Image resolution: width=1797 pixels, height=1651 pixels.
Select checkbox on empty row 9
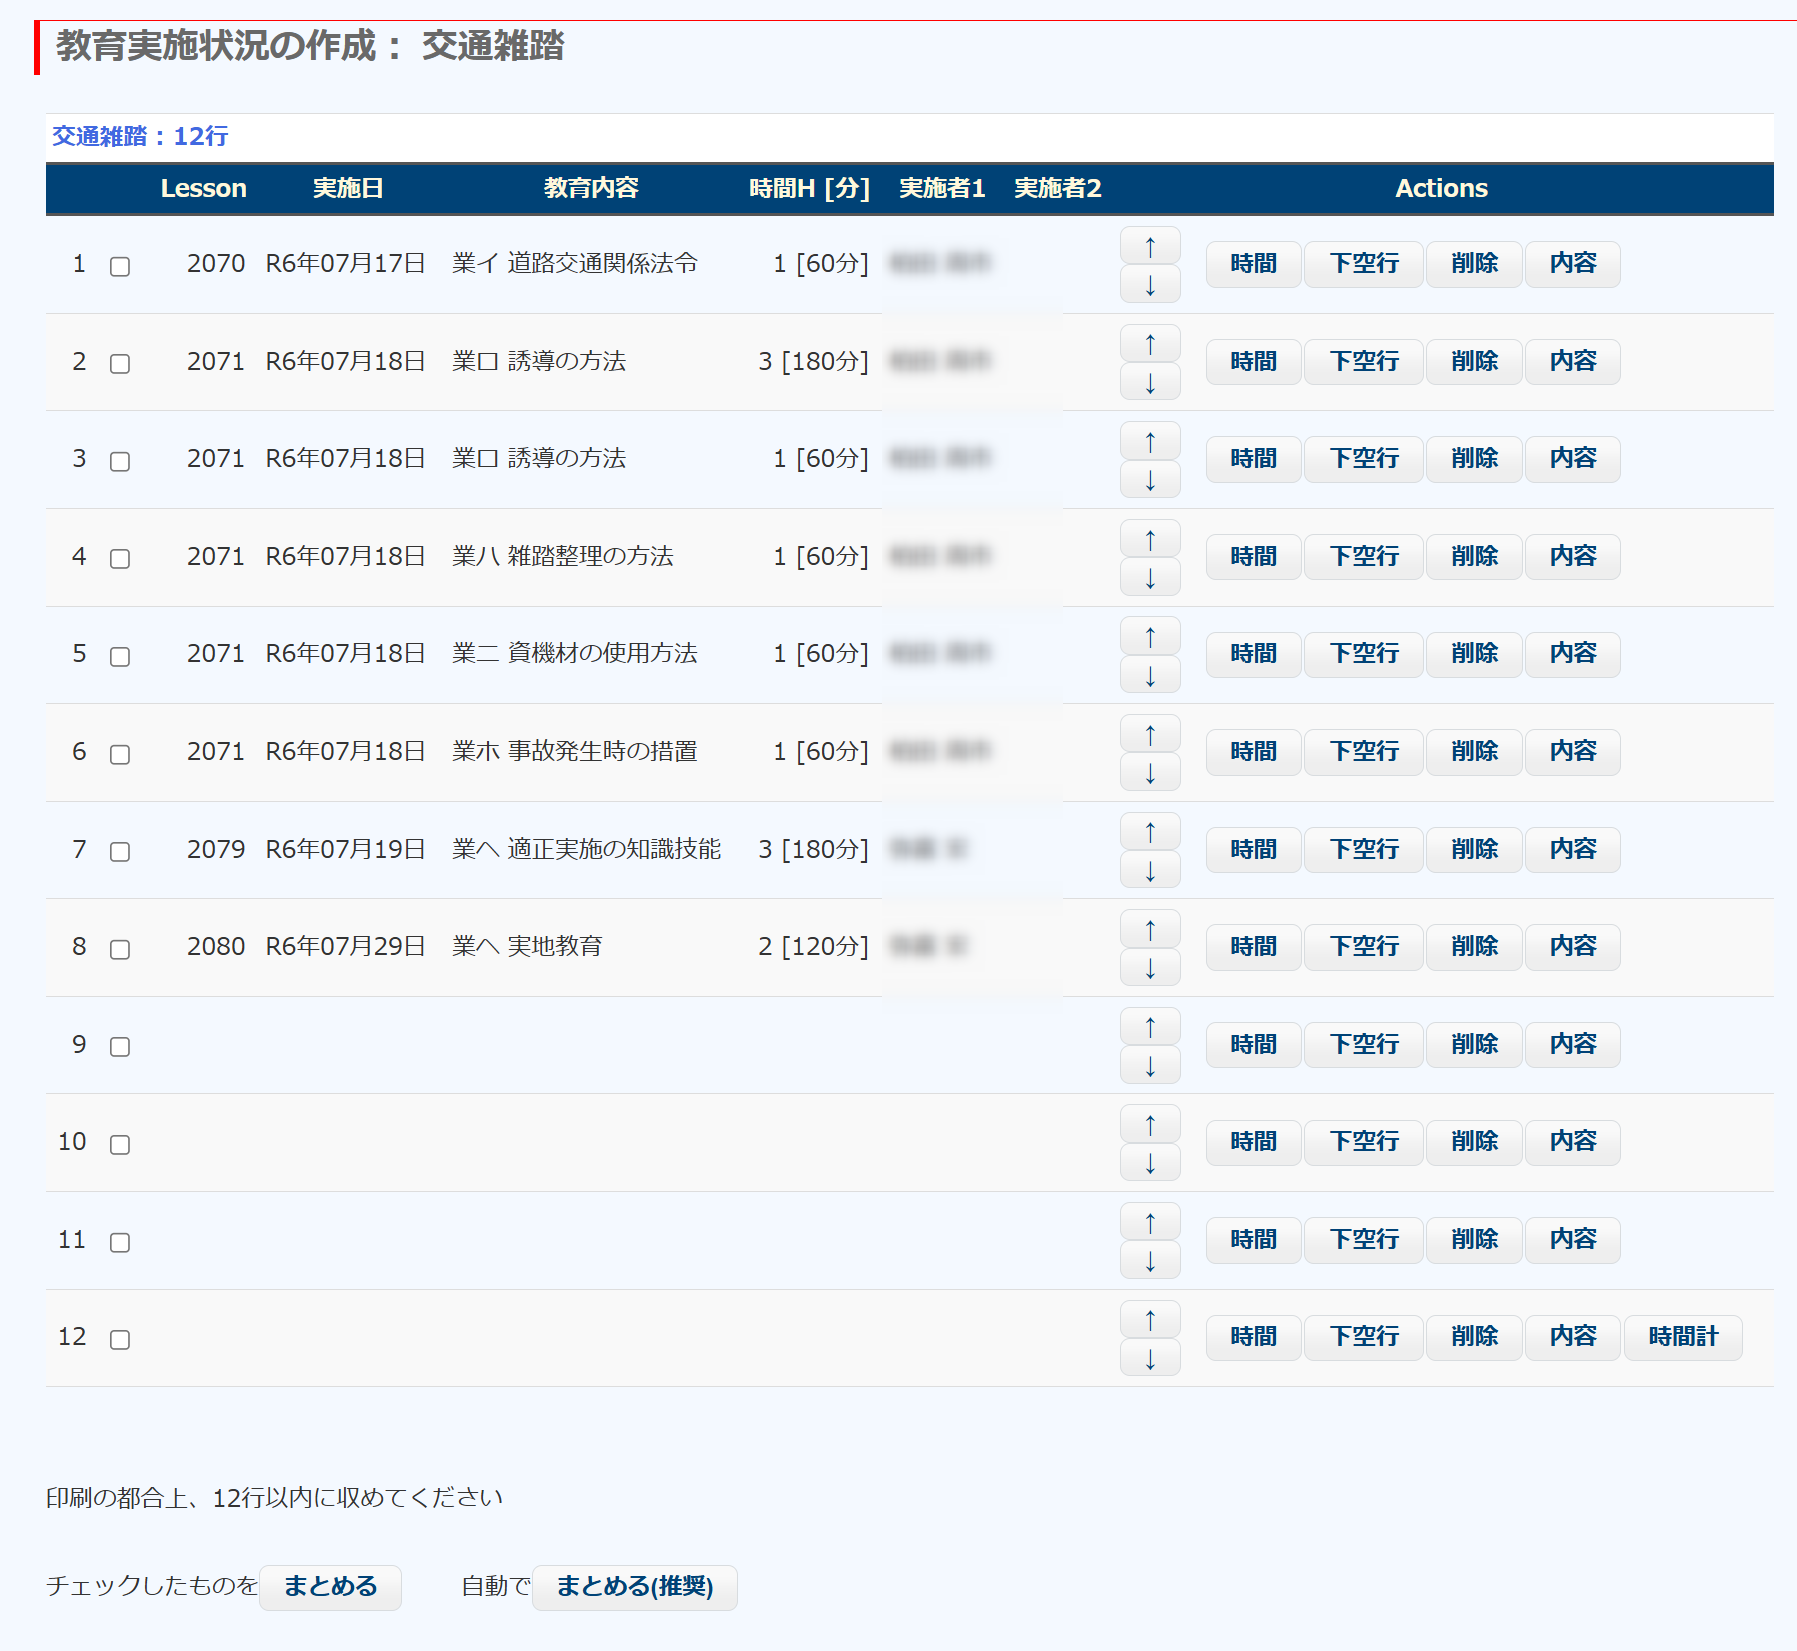[x=120, y=1047]
